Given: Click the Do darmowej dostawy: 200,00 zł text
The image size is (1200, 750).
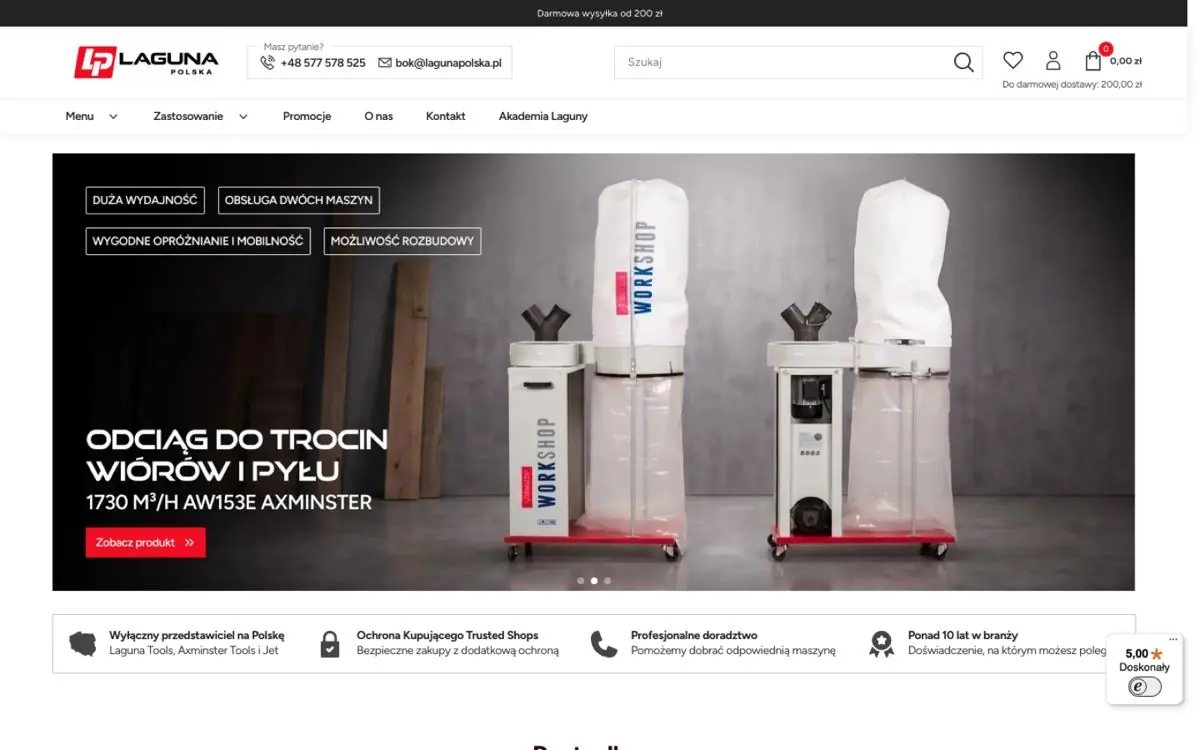Looking at the screenshot, I should click(1072, 85).
